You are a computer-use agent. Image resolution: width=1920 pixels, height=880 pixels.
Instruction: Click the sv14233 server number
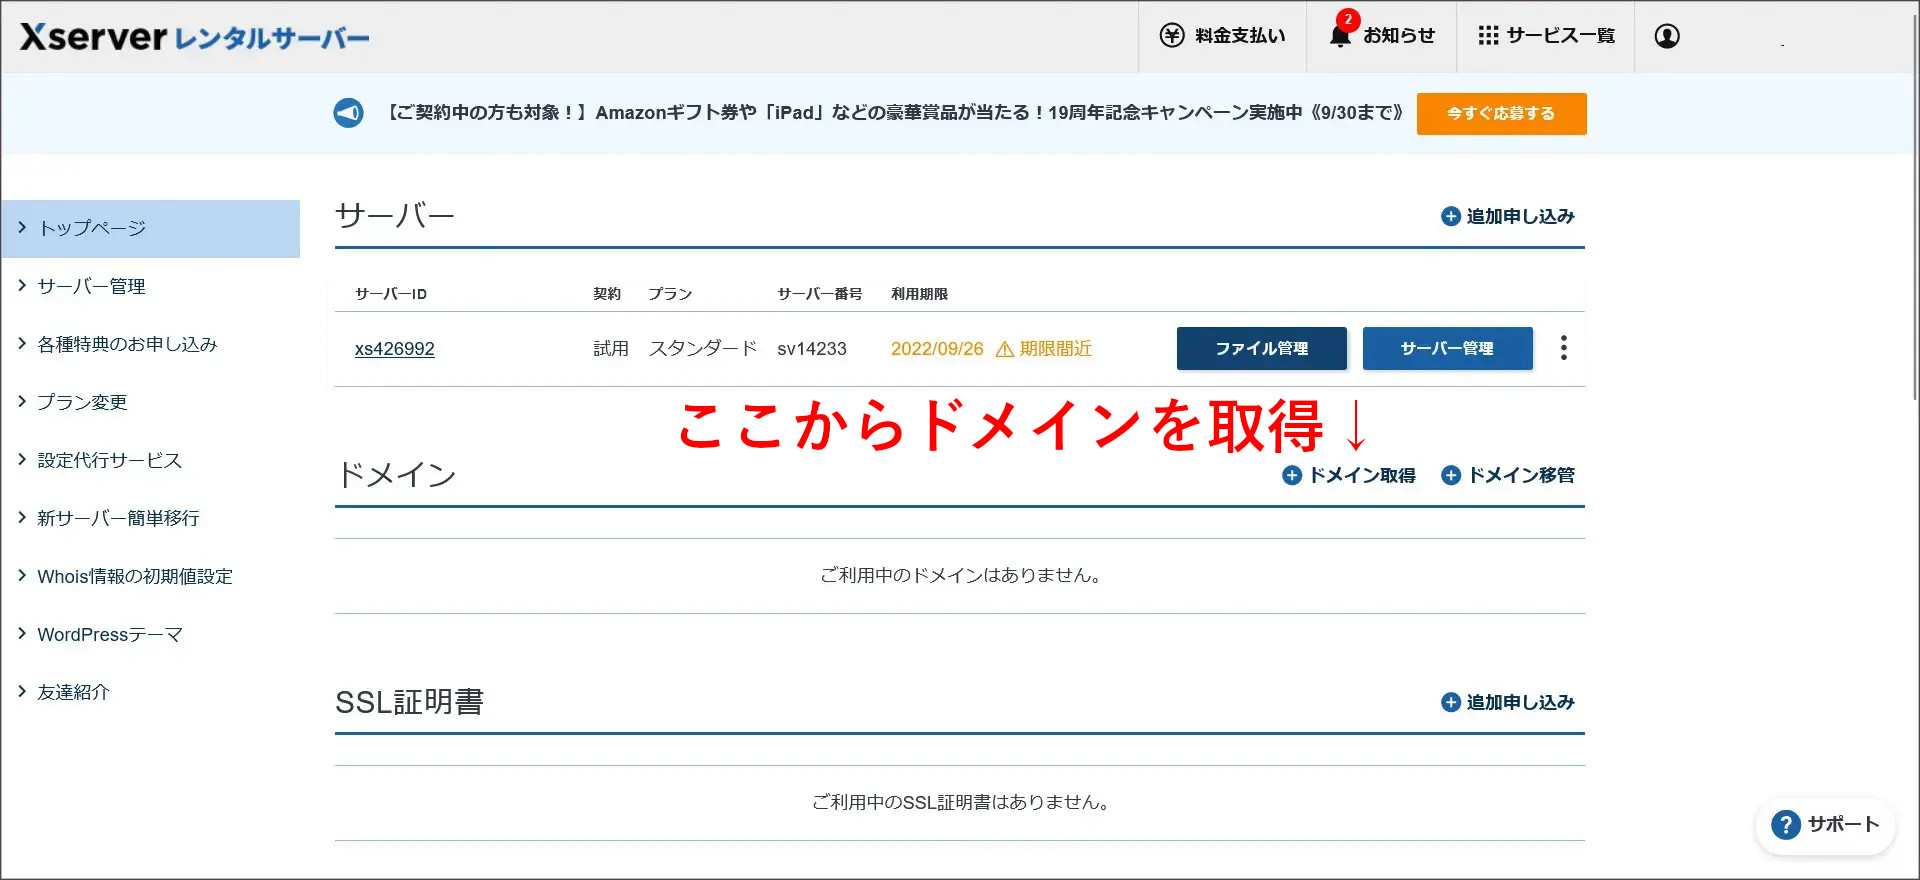812,349
